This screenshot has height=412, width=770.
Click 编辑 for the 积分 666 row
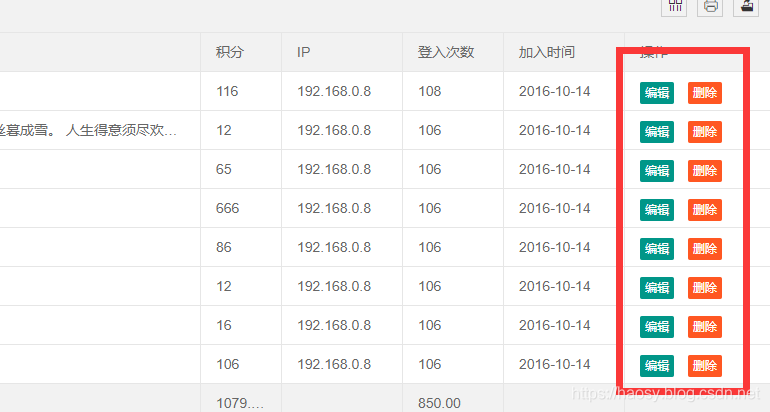[657, 210]
